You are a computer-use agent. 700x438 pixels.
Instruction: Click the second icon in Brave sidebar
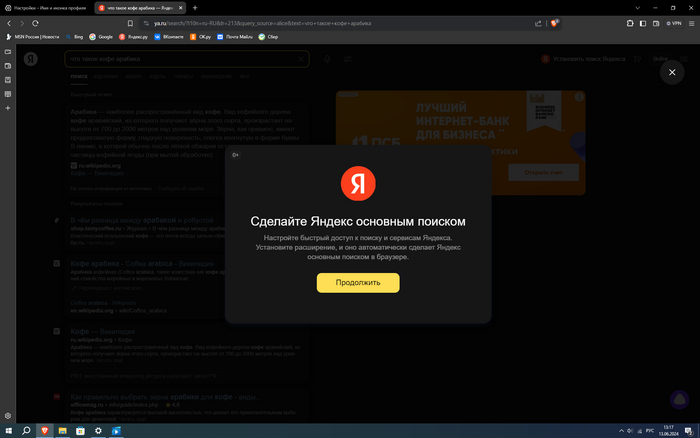(x=8, y=66)
